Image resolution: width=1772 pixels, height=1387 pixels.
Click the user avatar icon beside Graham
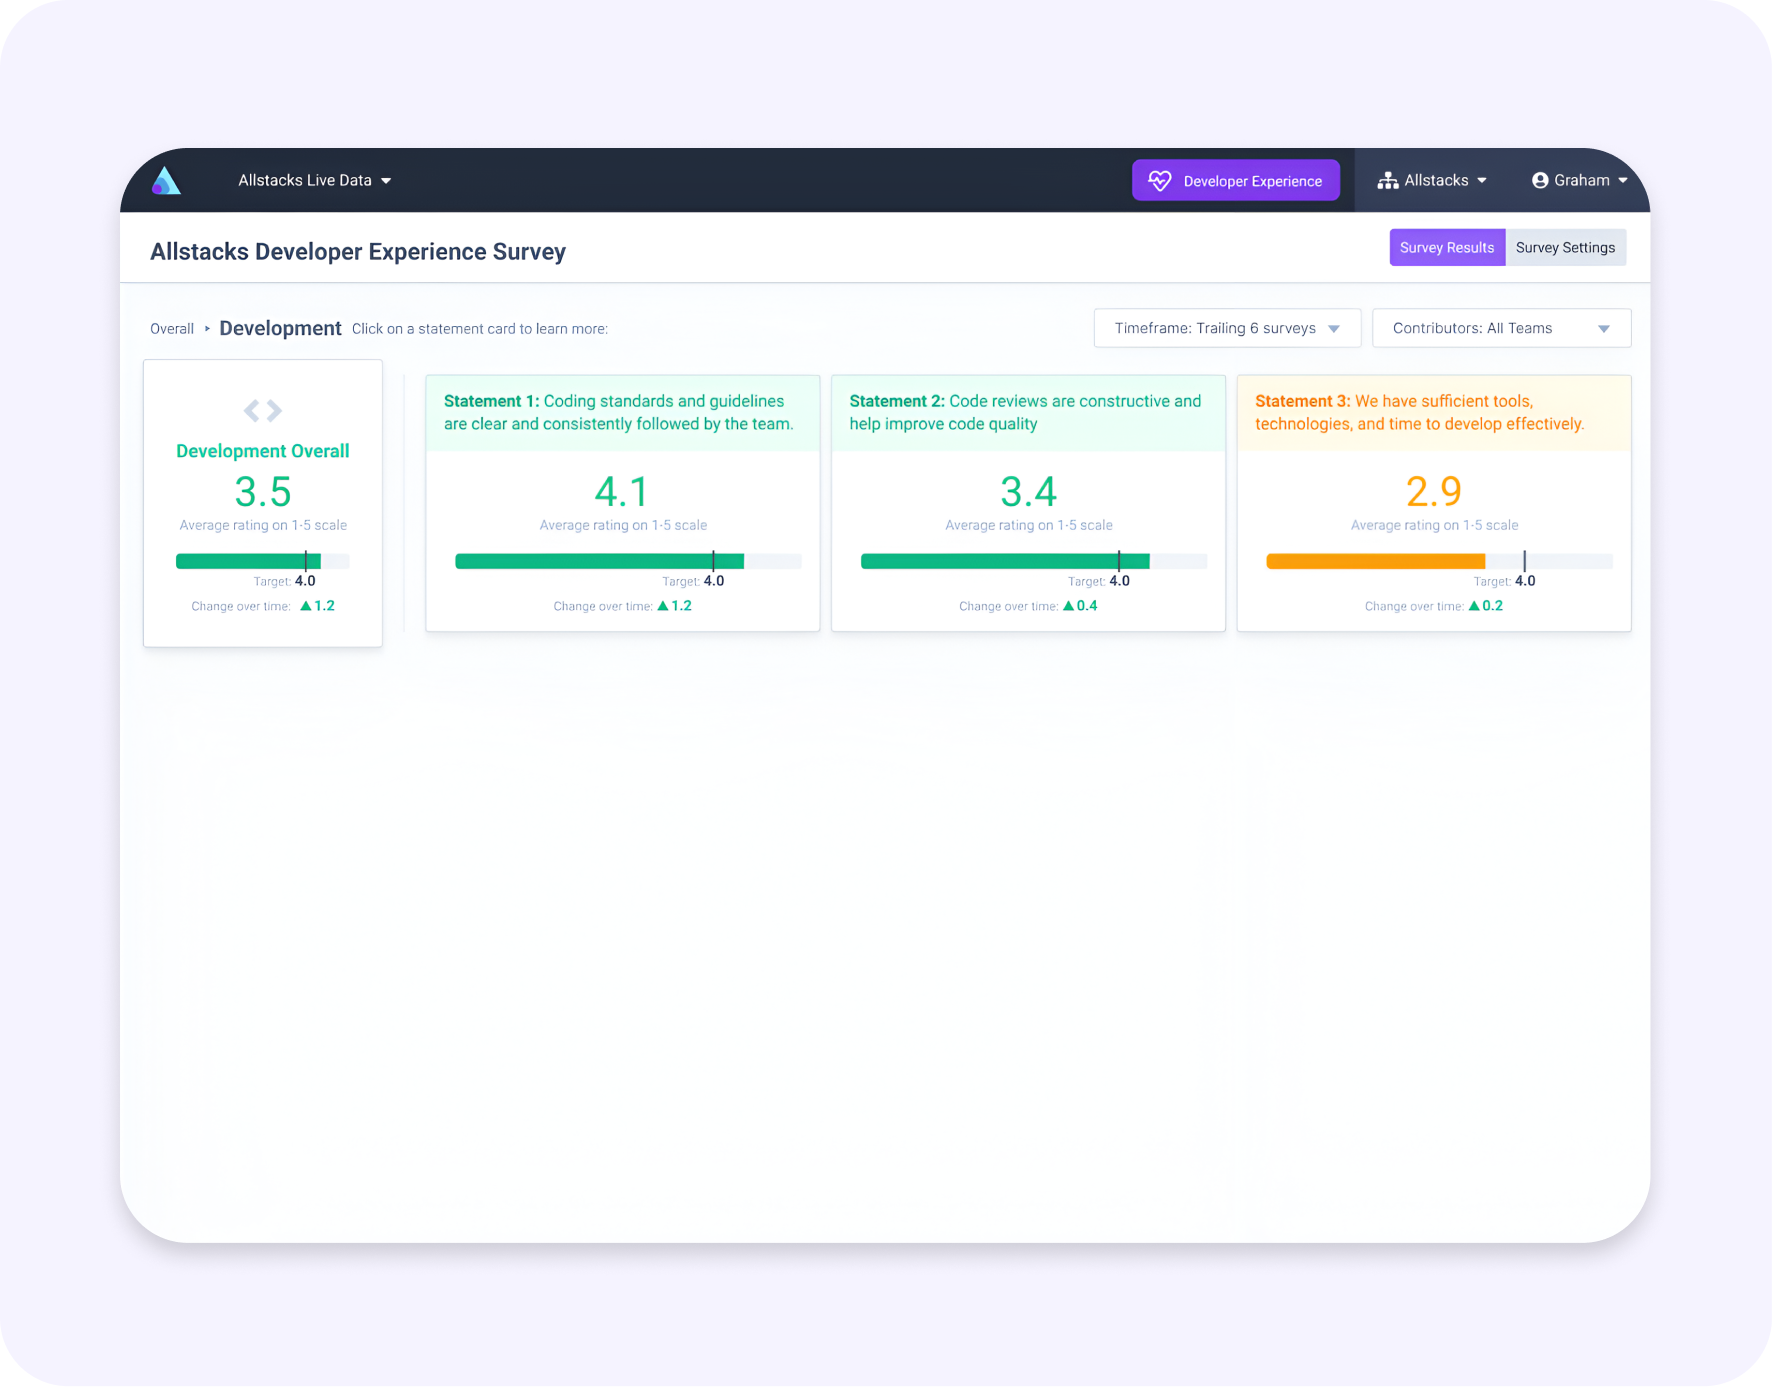(x=1539, y=181)
